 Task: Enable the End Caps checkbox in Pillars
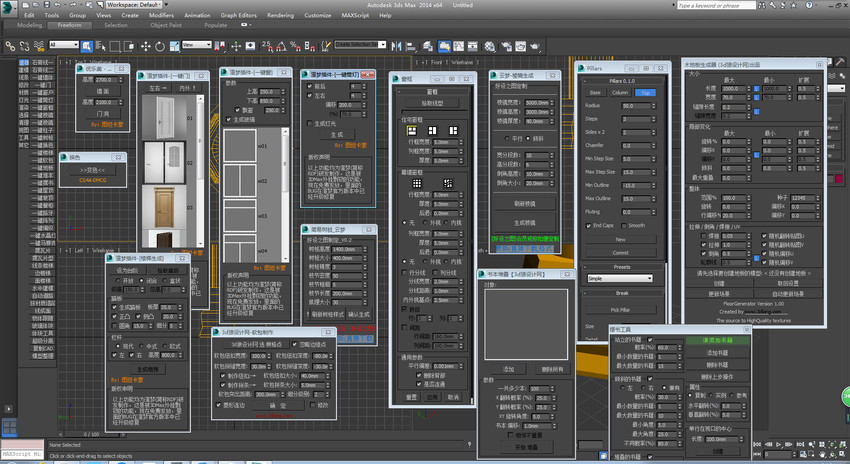coord(588,225)
